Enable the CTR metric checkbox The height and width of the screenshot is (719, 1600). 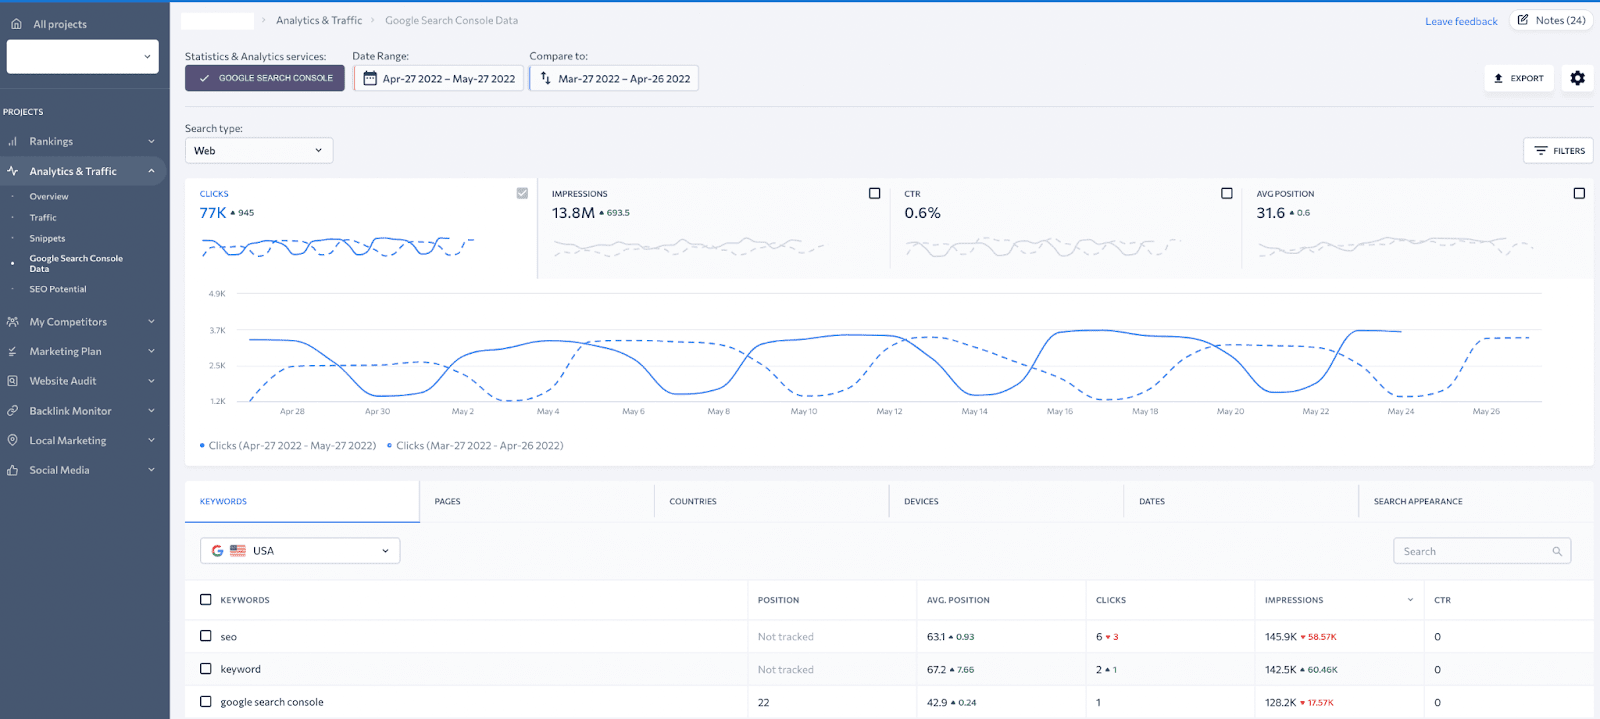click(1227, 193)
